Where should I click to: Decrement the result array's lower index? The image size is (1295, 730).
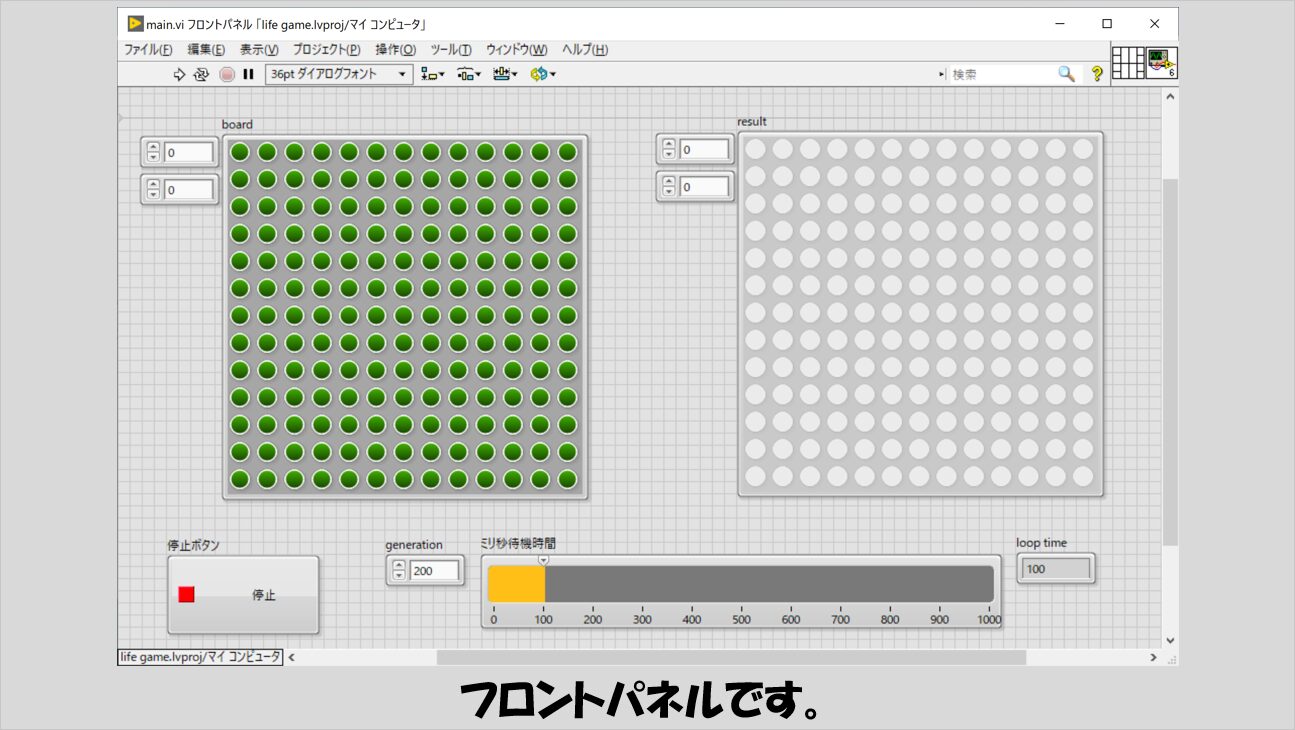coord(669,192)
